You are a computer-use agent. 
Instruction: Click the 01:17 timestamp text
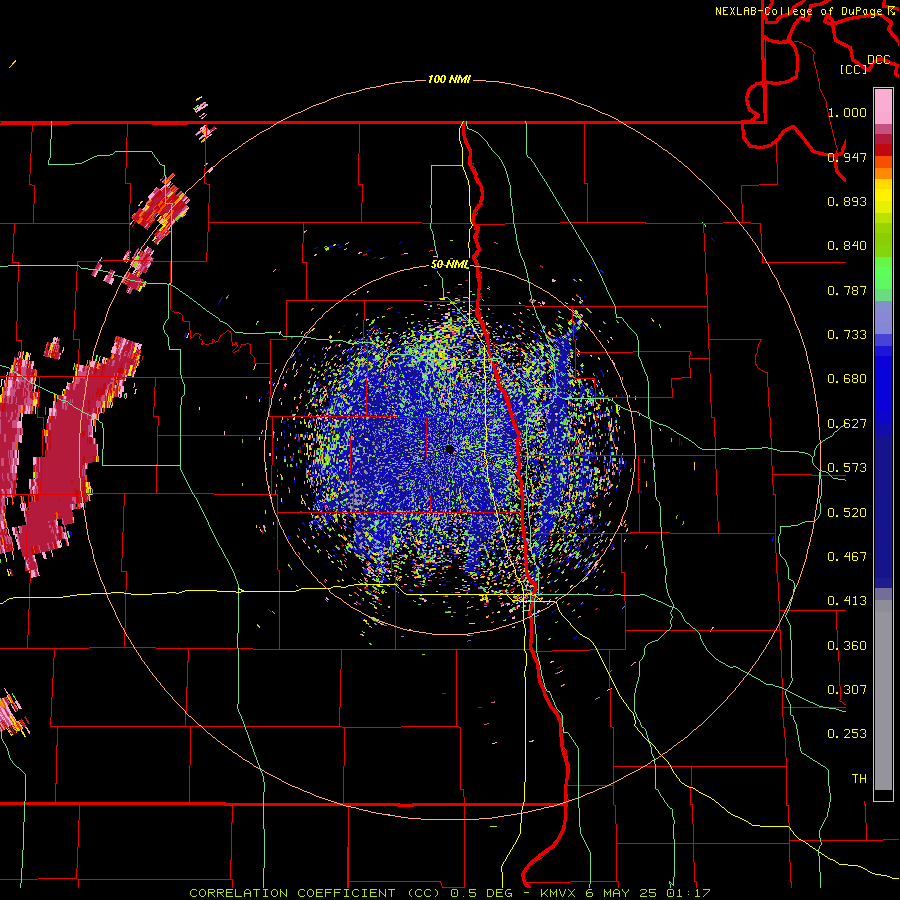pyautogui.click(x=689, y=893)
